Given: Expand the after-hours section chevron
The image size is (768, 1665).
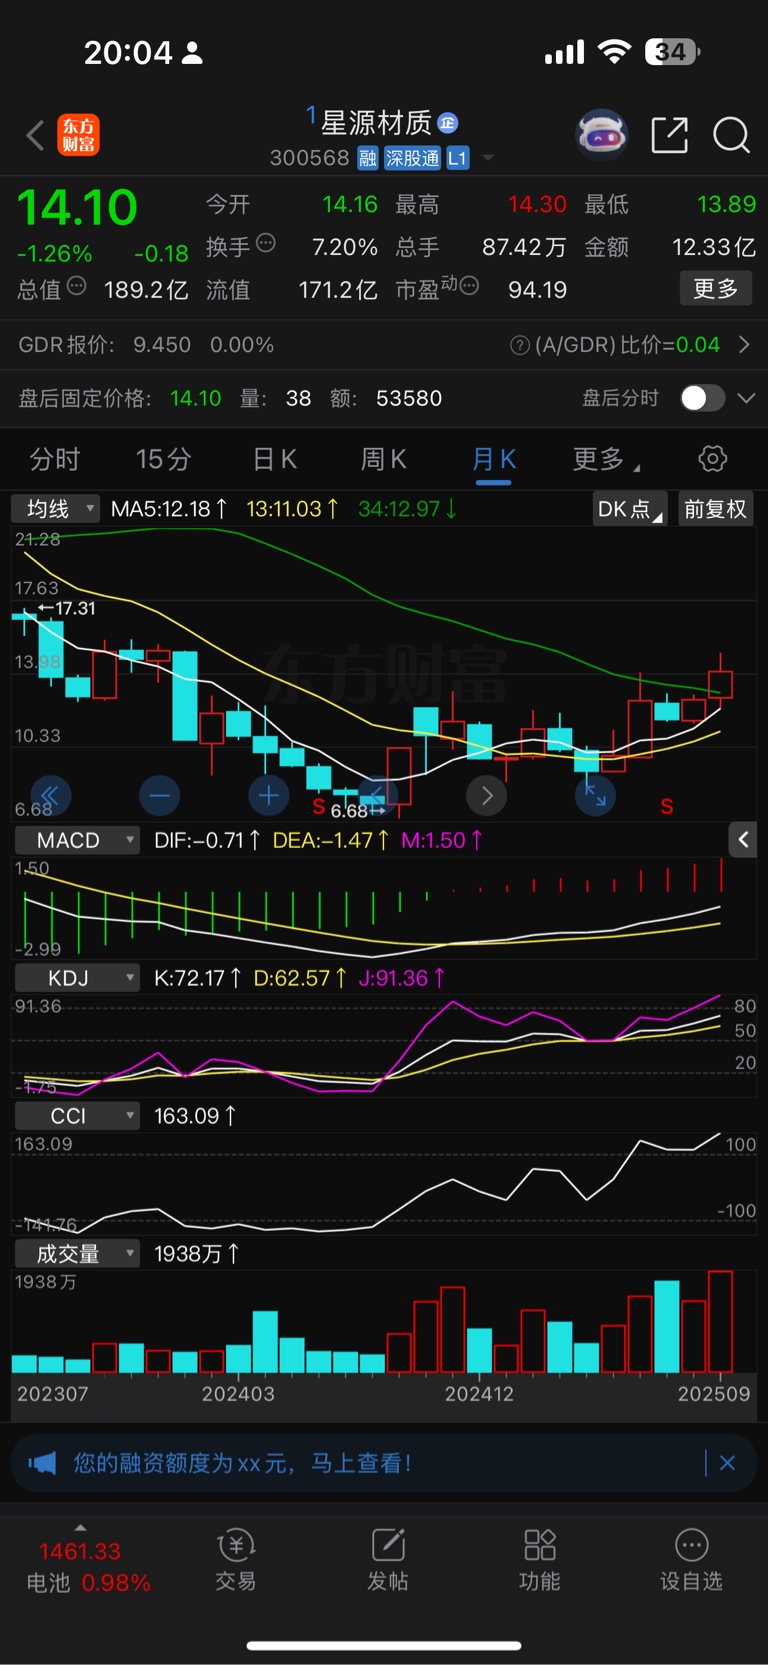Looking at the screenshot, I should [x=746, y=398].
